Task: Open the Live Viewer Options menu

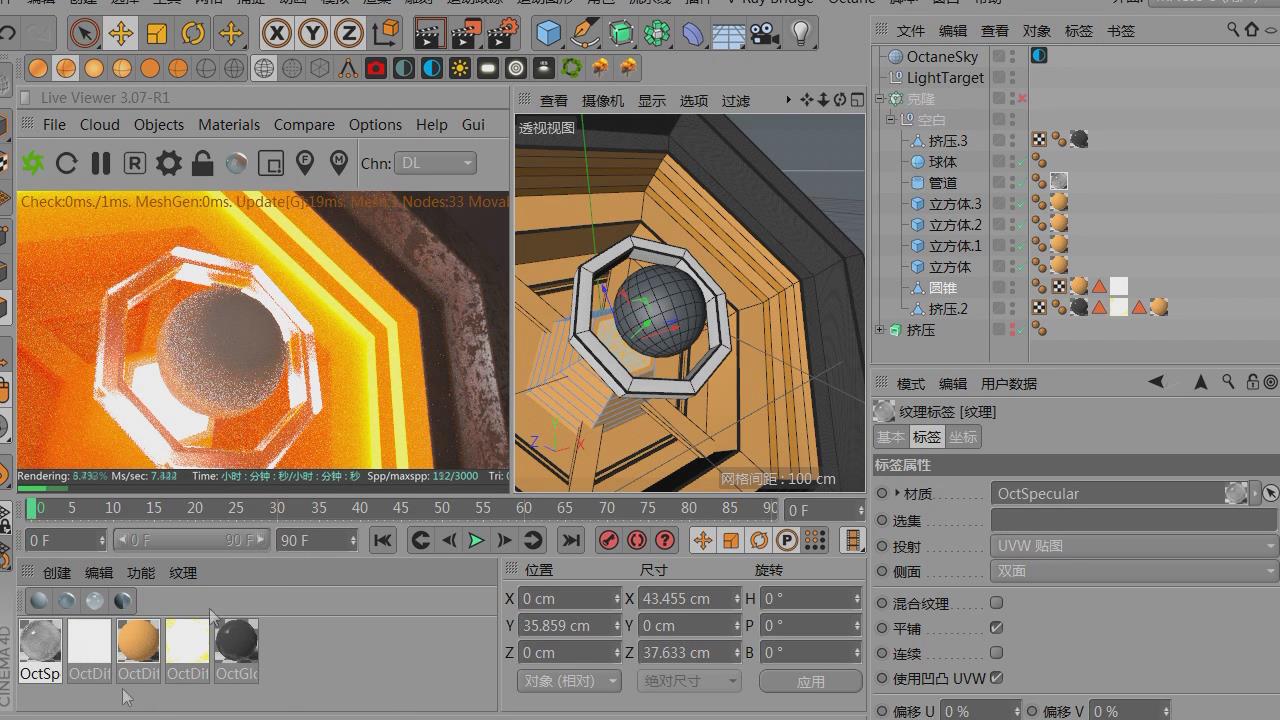Action: (375, 124)
